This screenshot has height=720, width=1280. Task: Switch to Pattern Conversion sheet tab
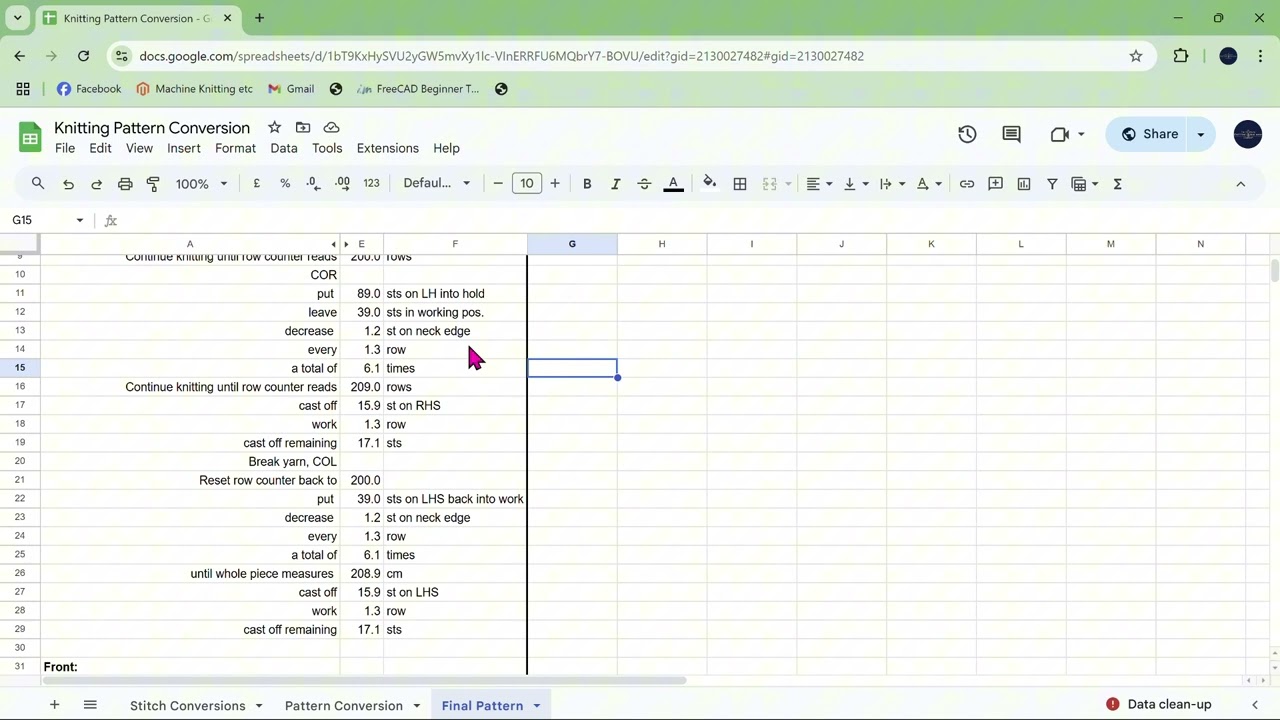click(x=343, y=706)
